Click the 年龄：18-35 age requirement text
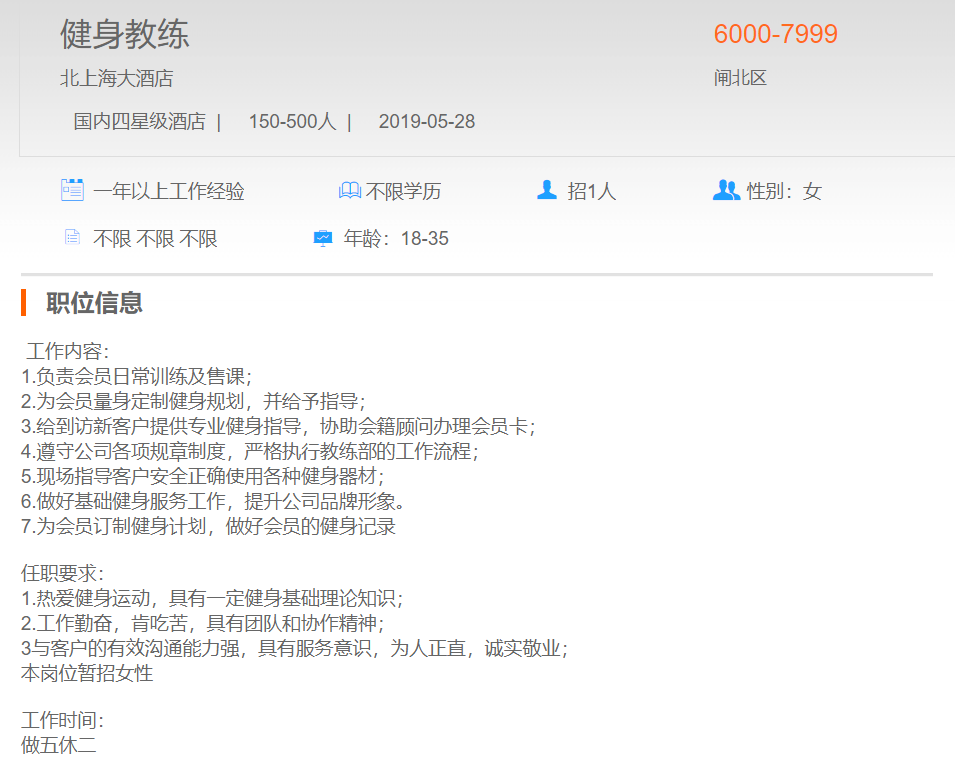Screen dimensions: 955x765 pyautogui.click(x=396, y=239)
